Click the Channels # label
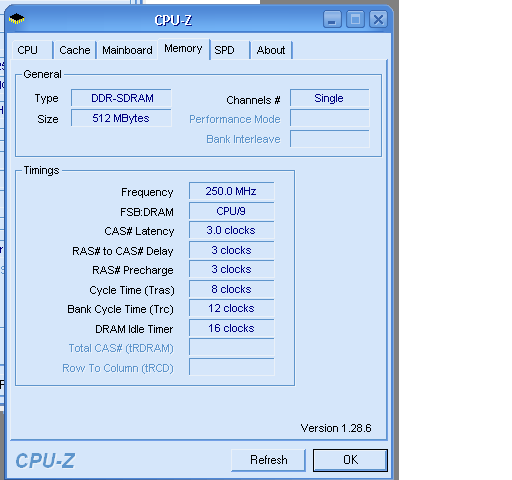This screenshot has width=512, height=480. [x=253, y=100]
